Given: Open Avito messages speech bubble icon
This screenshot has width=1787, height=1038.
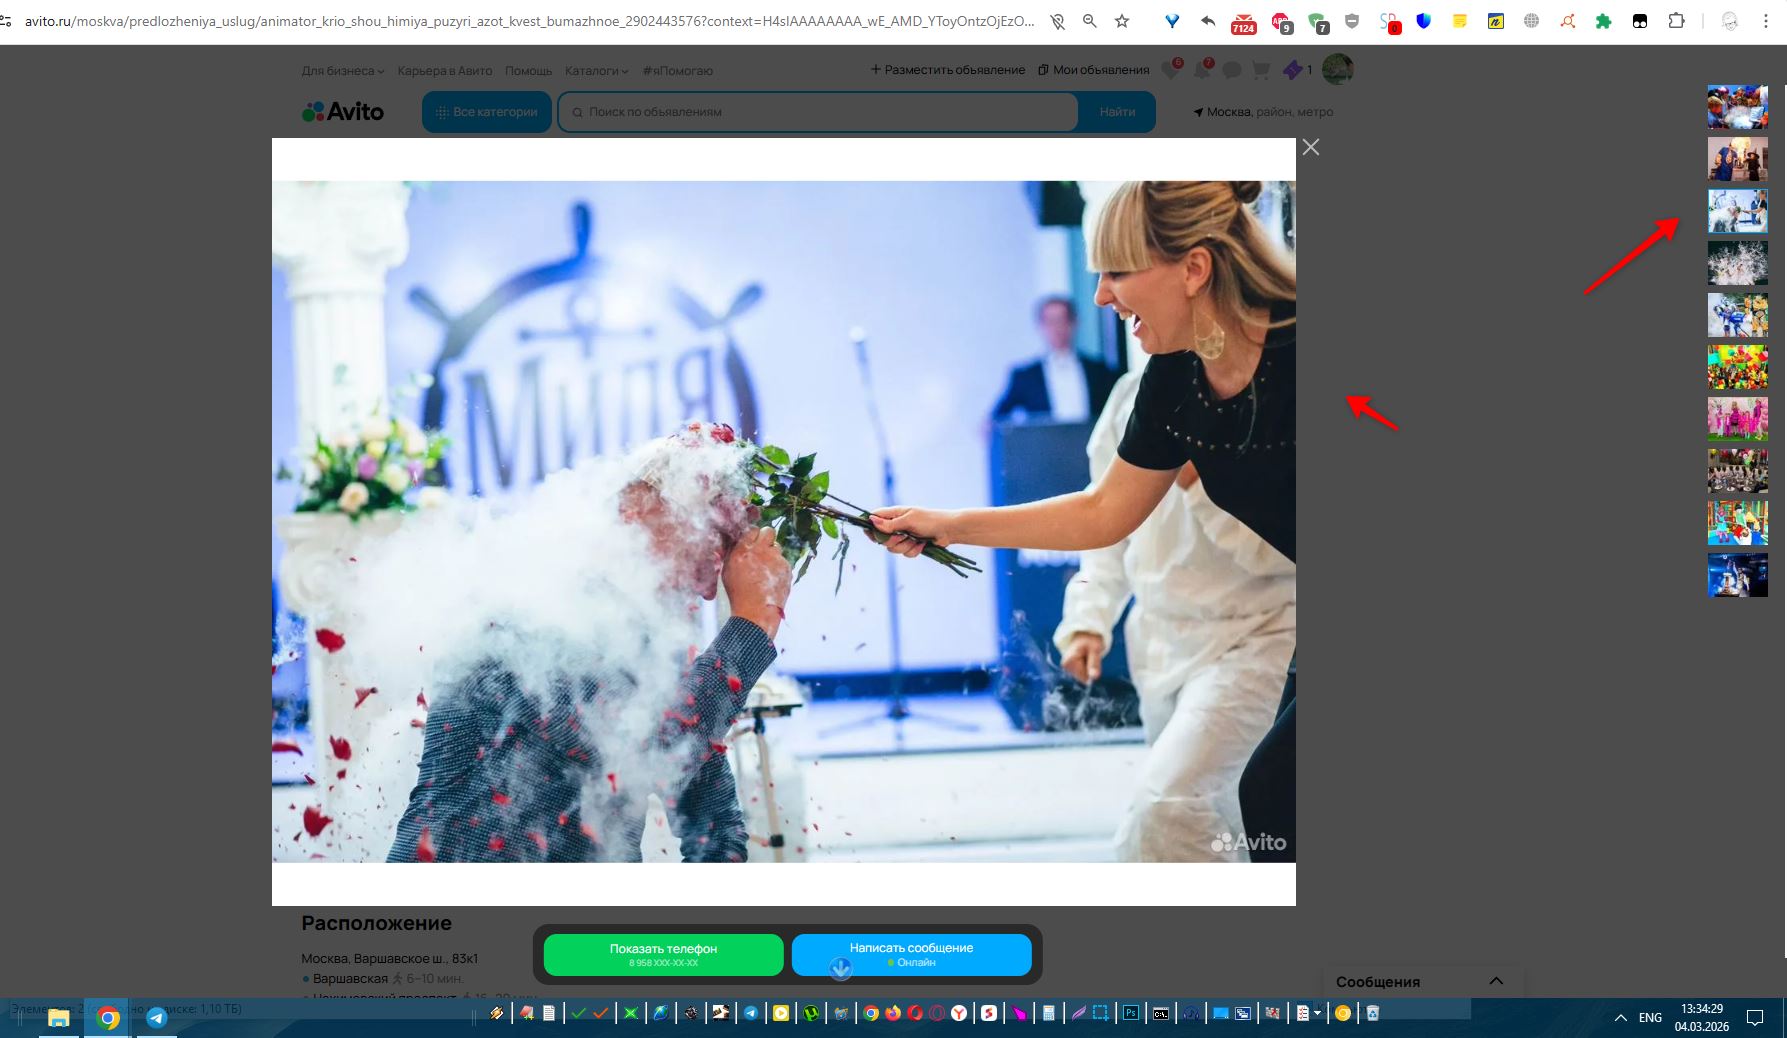Looking at the screenshot, I should (1232, 70).
